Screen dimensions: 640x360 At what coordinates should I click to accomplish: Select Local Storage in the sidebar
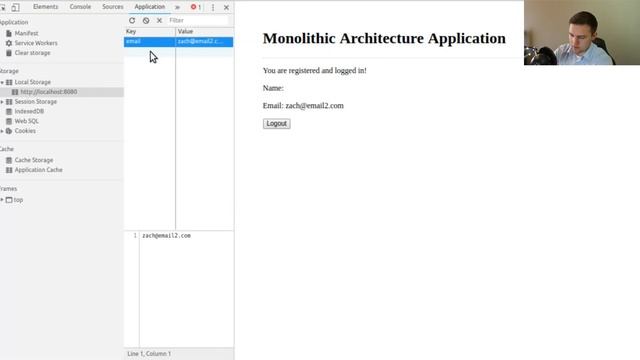[x=33, y=82]
